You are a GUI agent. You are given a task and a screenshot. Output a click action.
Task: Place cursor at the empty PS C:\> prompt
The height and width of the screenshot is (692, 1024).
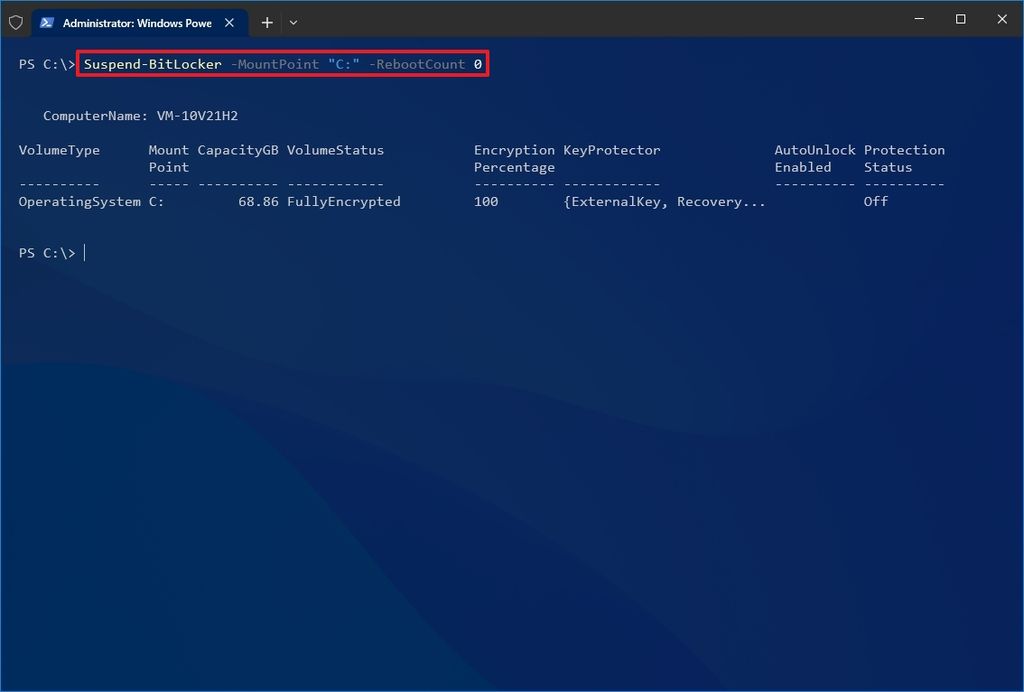(x=84, y=252)
